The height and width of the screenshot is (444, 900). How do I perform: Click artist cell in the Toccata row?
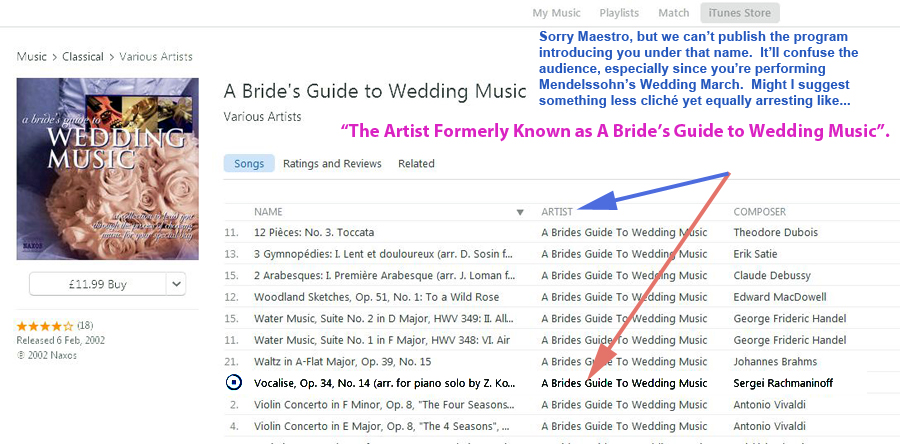click(x=624, y=232)
